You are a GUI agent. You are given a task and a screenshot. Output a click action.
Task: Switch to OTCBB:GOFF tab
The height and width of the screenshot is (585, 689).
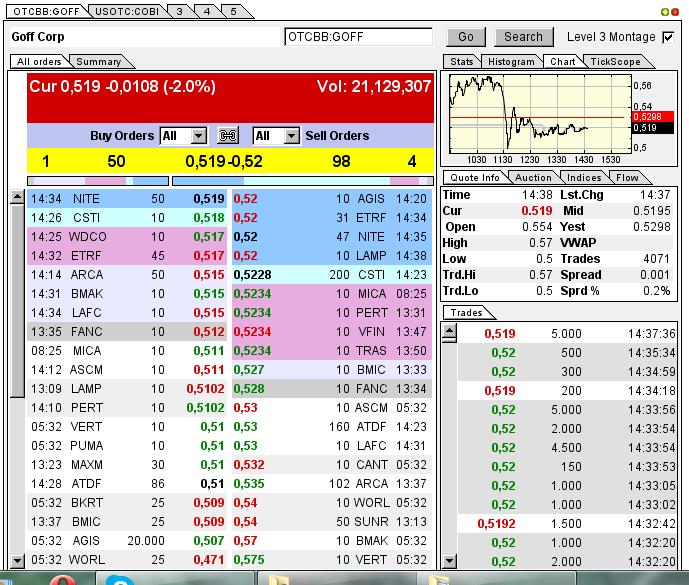[46, 11]
